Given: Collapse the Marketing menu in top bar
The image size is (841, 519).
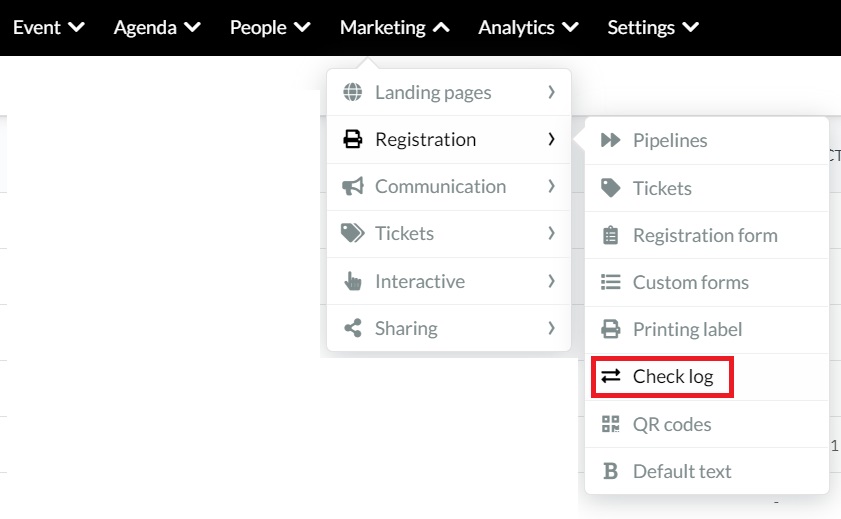Looking at the screenshot, I should click(x=395, y=27).
